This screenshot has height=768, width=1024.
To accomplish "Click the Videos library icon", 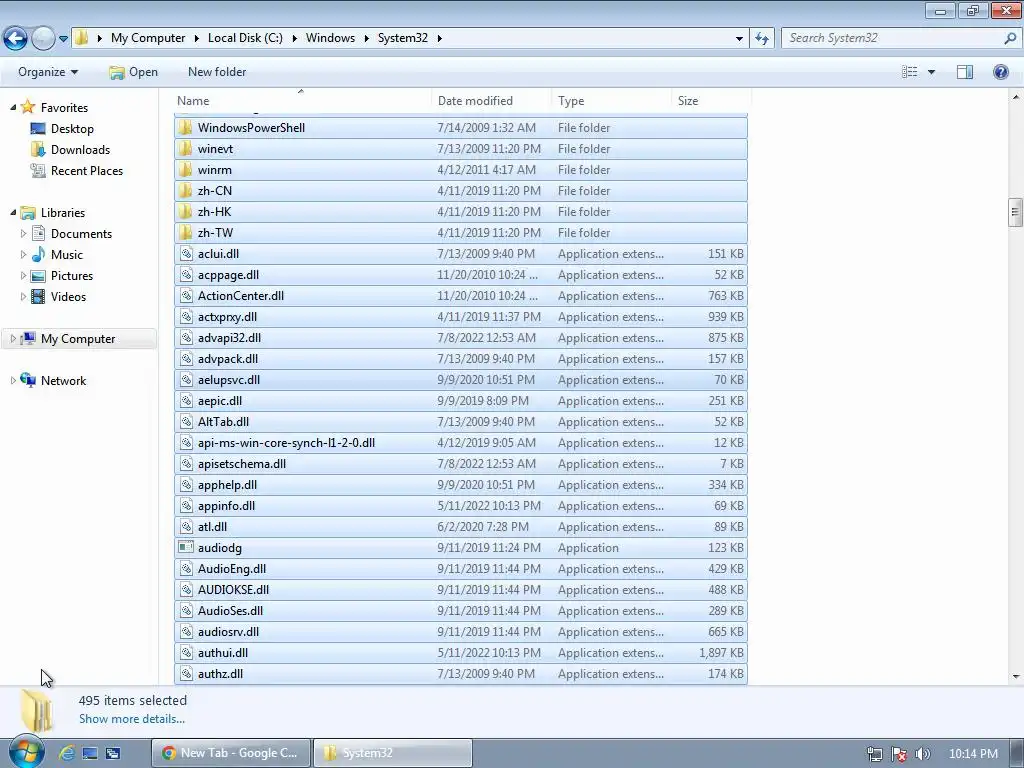I will 39,296.
